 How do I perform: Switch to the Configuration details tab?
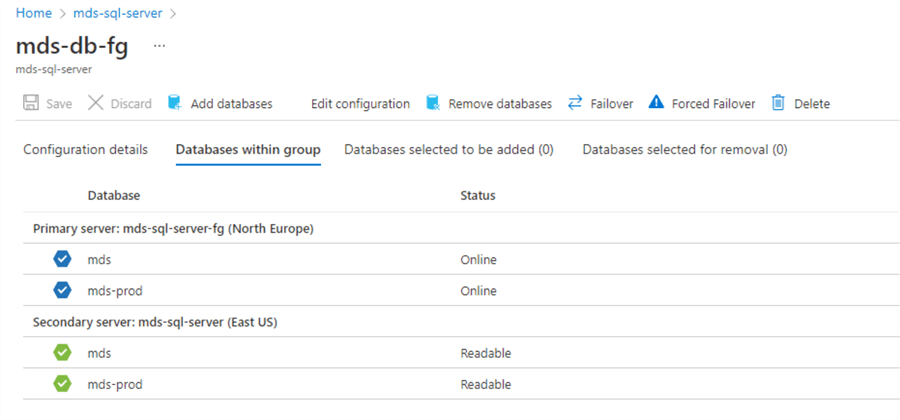pos(85,150)
